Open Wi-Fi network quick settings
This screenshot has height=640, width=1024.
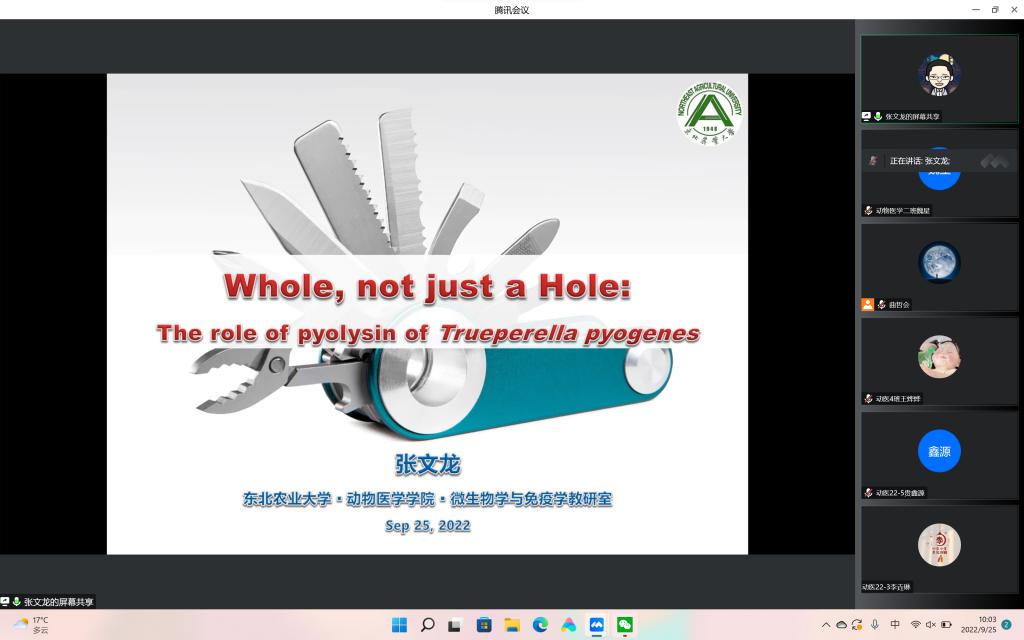click(x=915, y=625)
